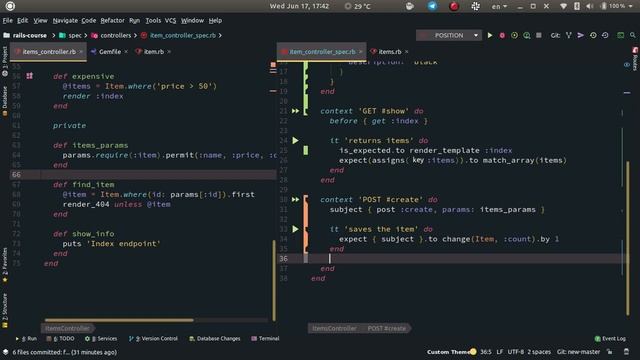The image size is (640, 360).
Task: Open the Tools menu
Action: coord(153,20)
